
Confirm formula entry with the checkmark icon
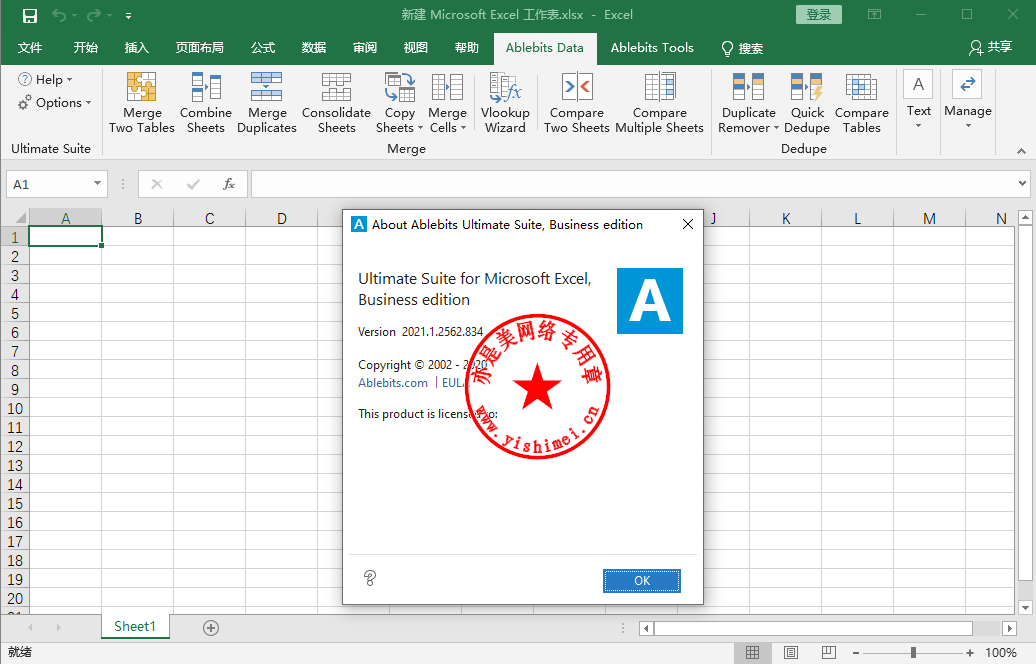[193, 184]
